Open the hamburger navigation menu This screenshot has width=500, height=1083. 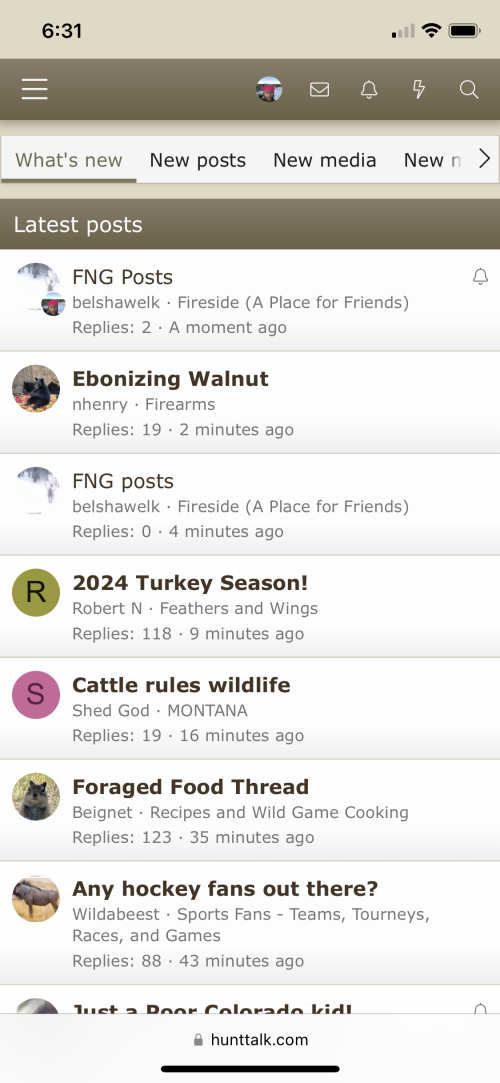click(x=35, y=89)
